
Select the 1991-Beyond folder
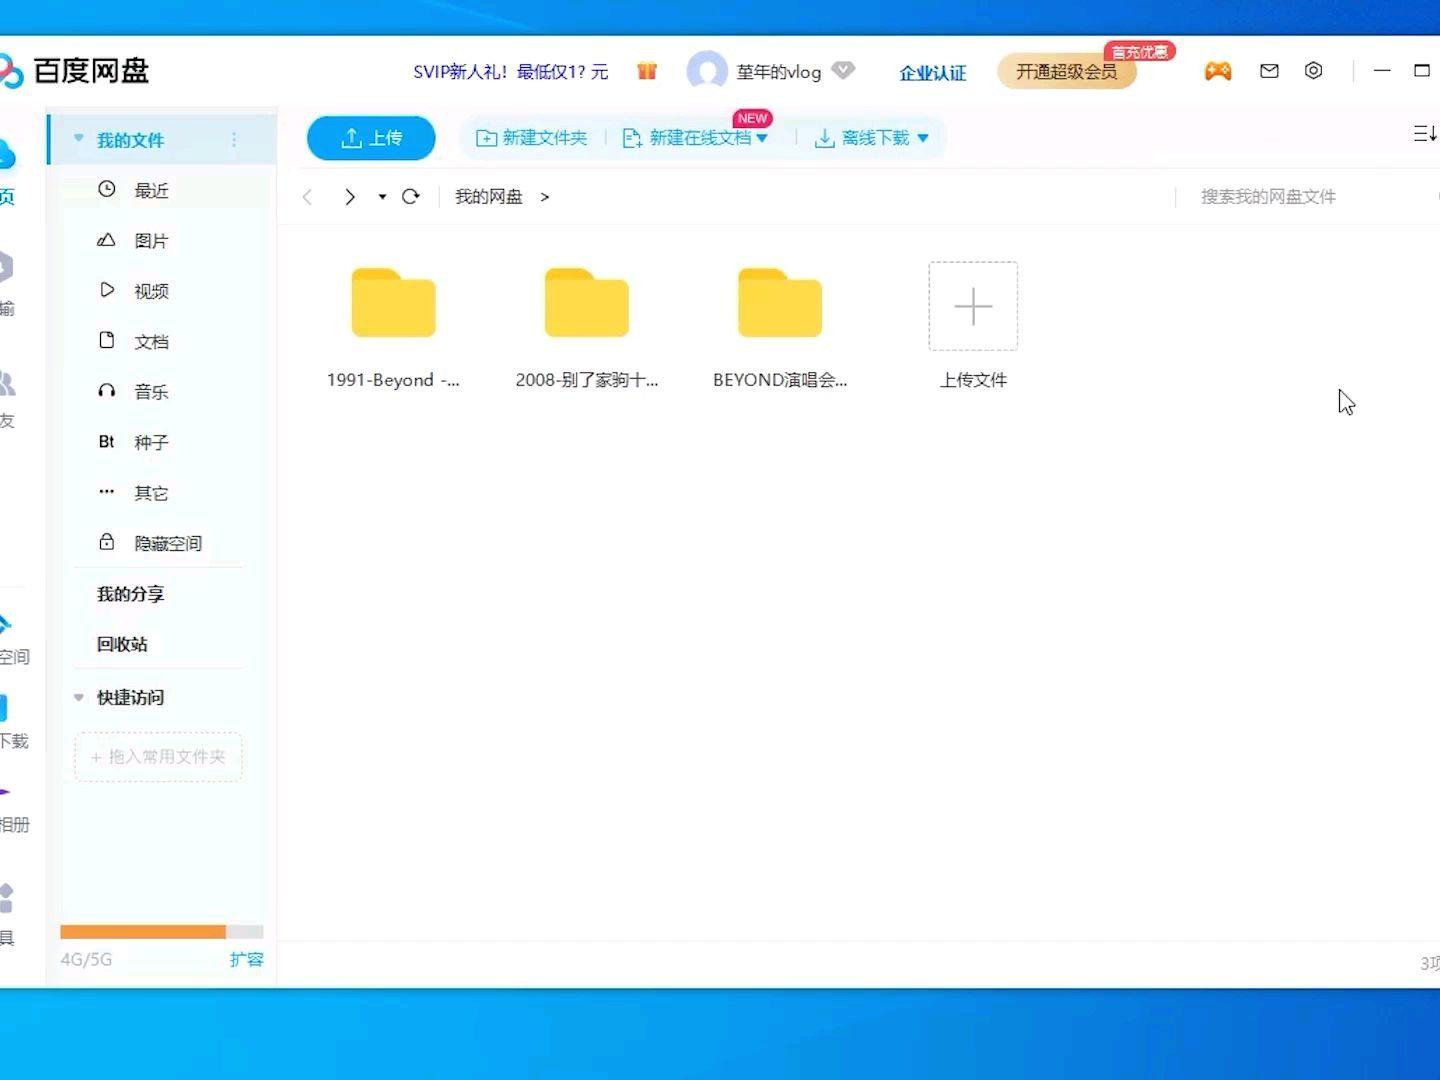point(393,329)
